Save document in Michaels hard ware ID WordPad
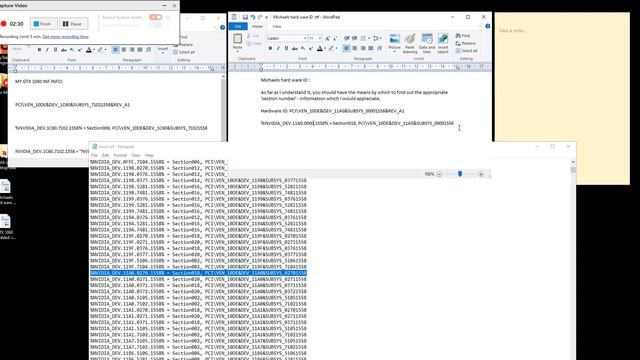The width and height of the screenshot is (640, 360). coord(245,17)
